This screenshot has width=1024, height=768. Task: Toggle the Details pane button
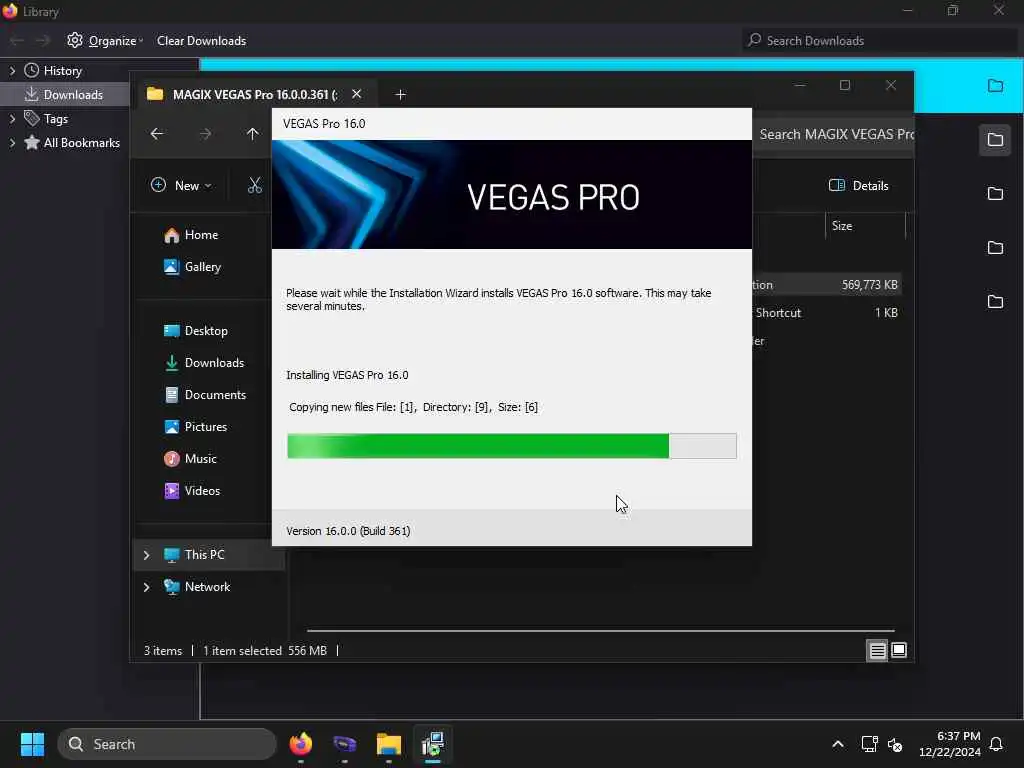858,185
